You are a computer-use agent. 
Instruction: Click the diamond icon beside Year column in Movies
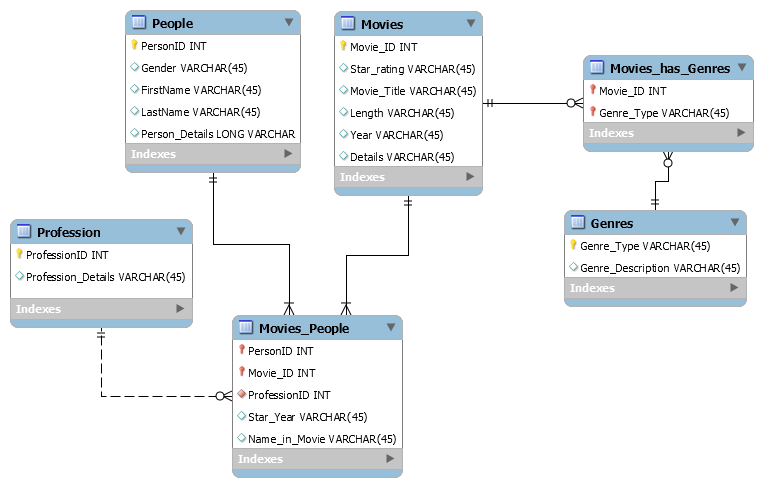[344, 133]
